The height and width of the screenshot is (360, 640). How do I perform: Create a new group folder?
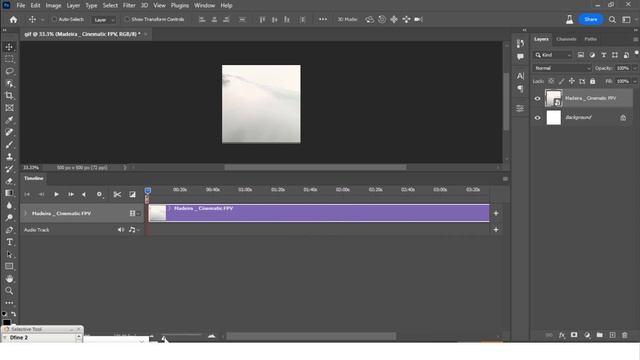[600, 335]
